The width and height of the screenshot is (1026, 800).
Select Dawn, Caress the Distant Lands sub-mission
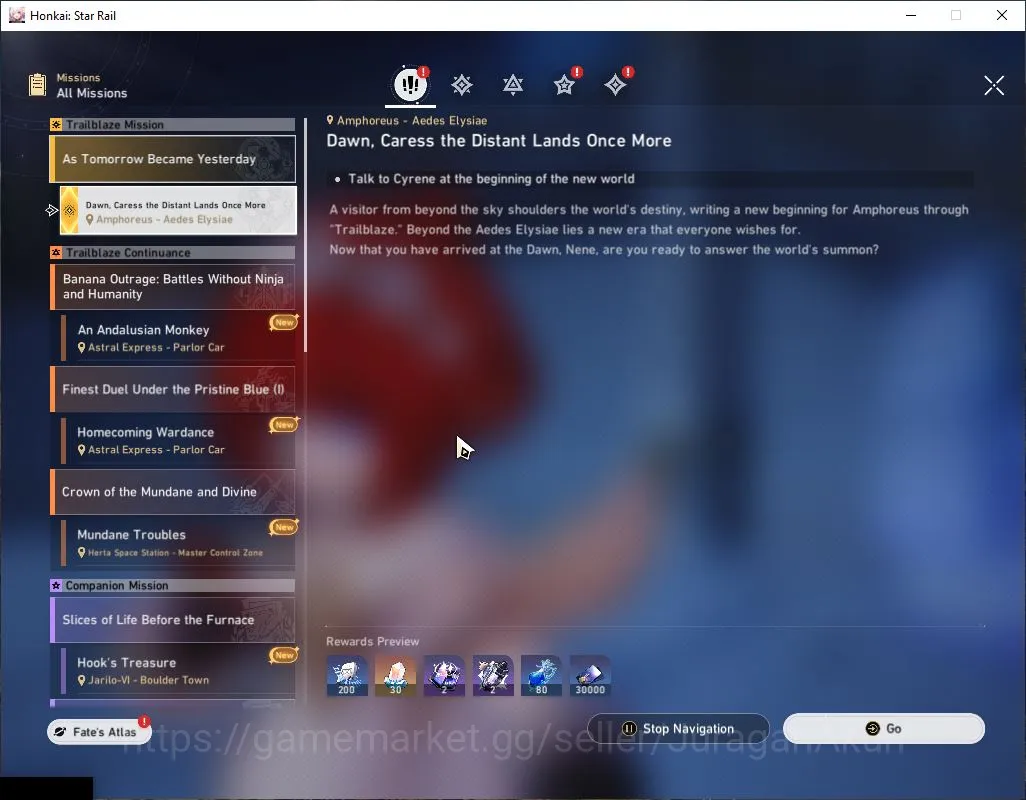pyautogui.click(x=178, y=211)
